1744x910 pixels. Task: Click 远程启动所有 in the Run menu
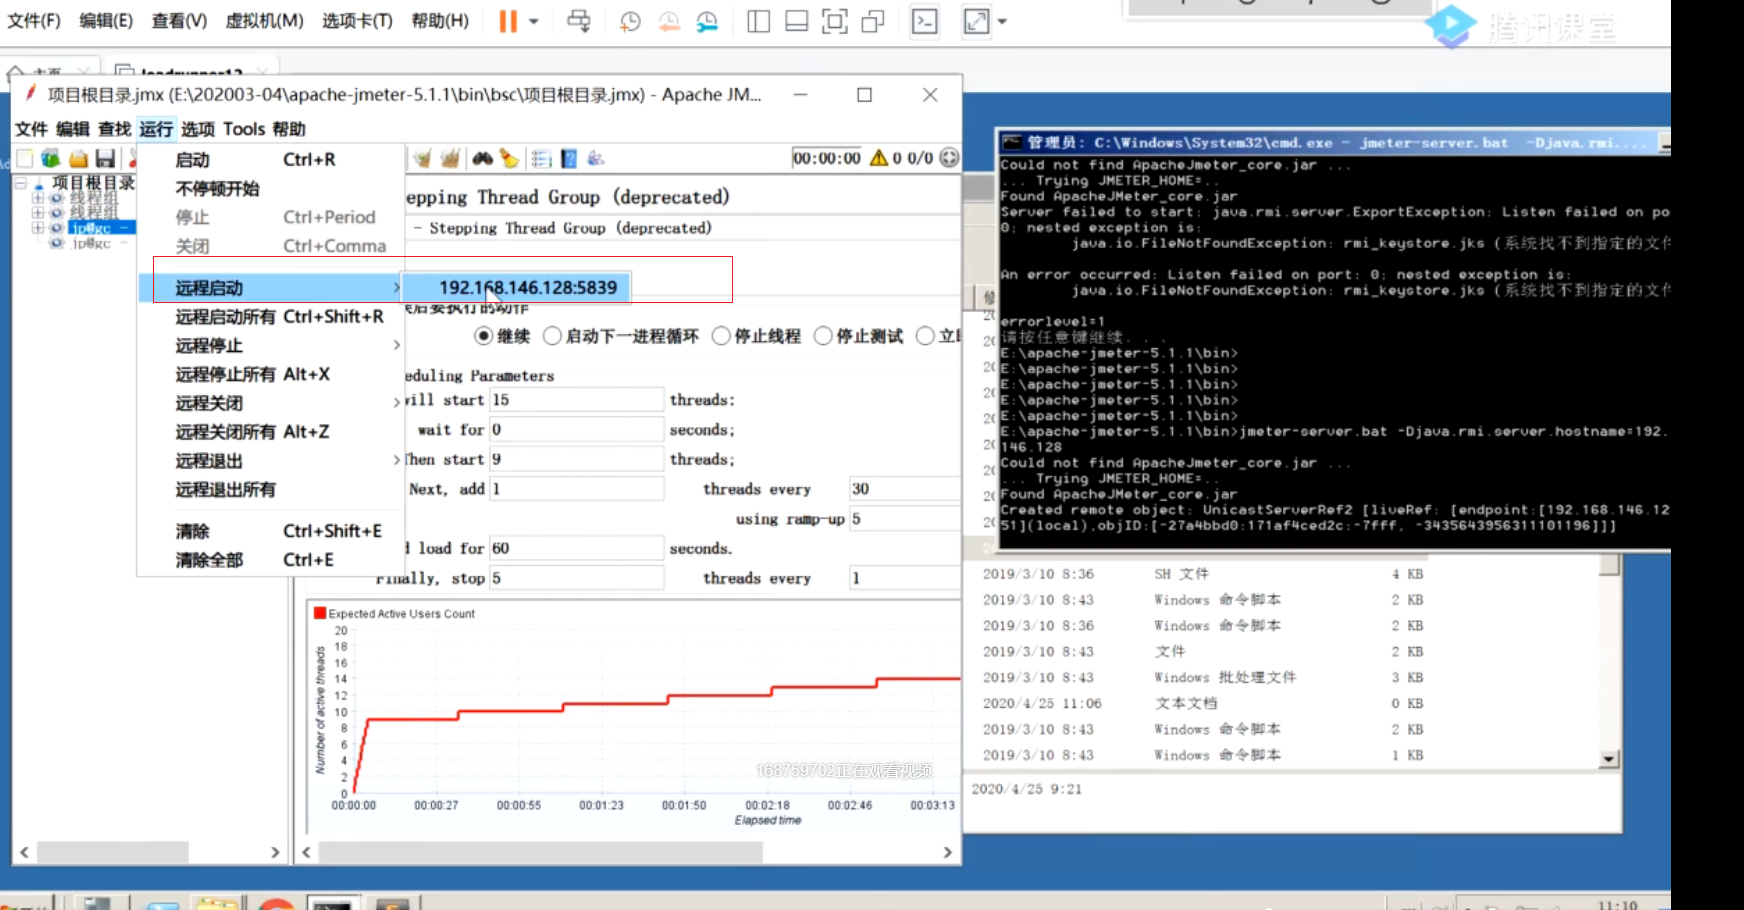(270, 316)
